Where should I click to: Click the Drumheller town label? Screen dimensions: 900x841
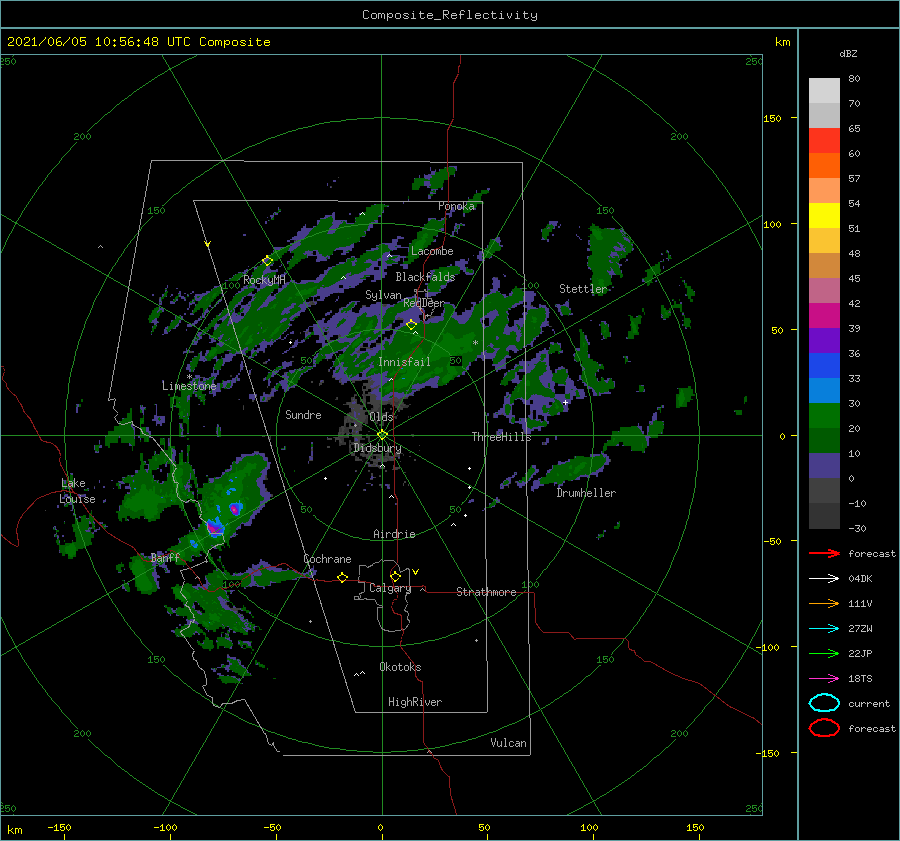(586, 493)
